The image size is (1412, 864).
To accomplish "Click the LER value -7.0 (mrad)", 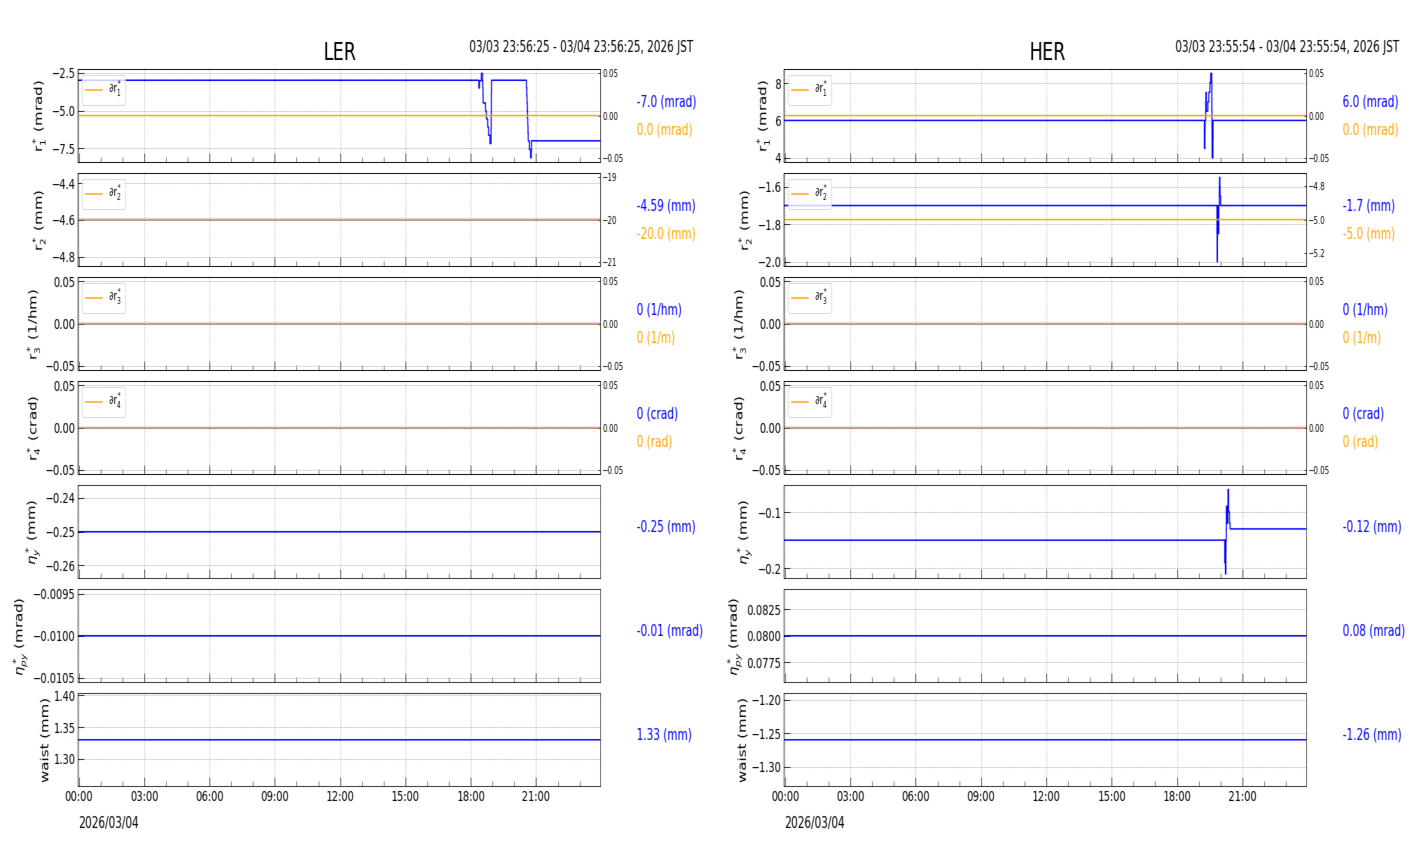I will point(666,102).
